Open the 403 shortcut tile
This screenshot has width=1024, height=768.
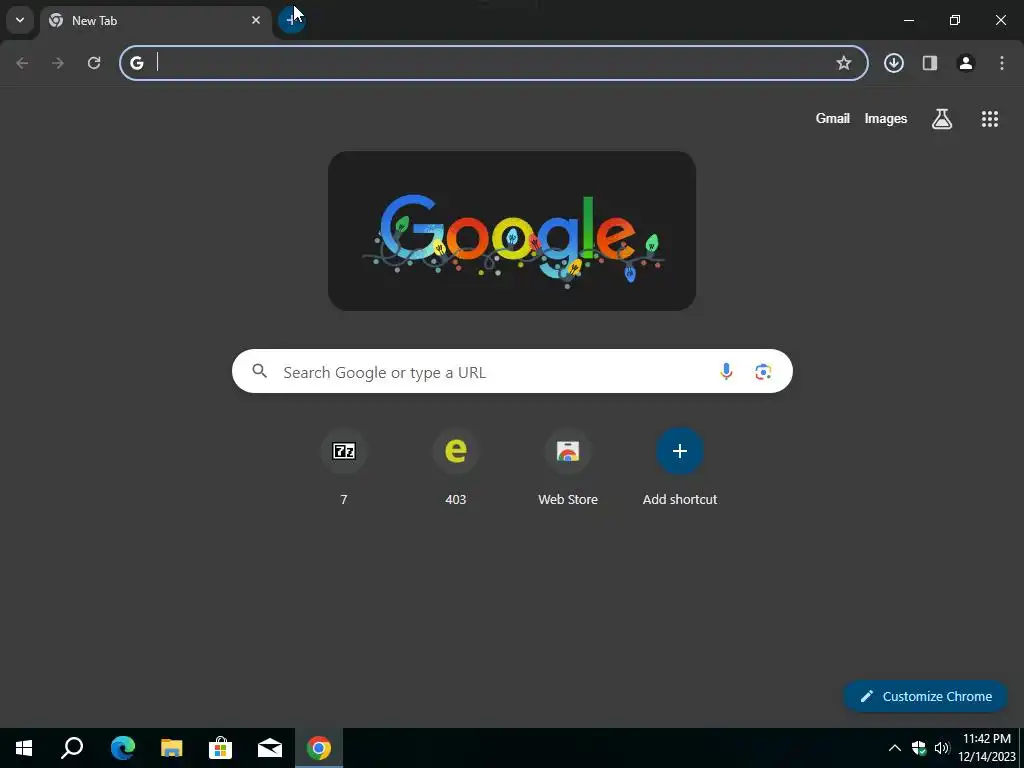(x=456, y=466)
